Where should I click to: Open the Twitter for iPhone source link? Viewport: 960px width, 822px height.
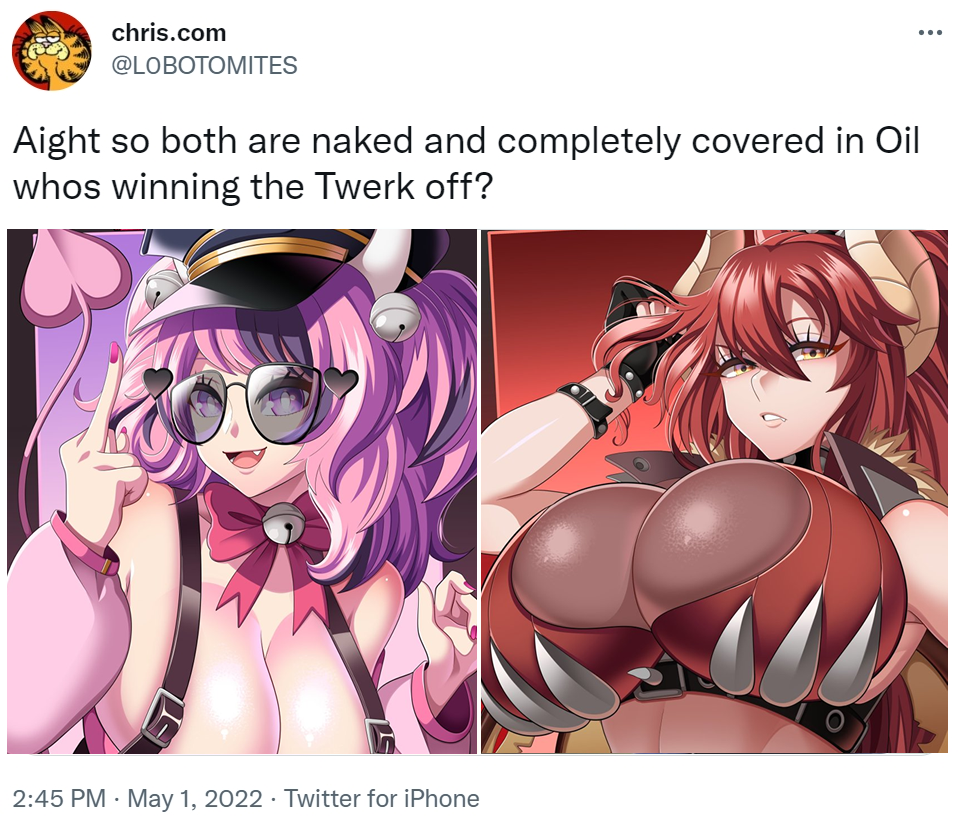click(x=381, y=798)
